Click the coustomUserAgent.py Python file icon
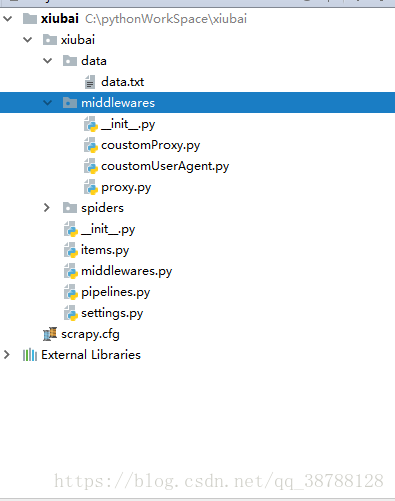 pos(91,166)
